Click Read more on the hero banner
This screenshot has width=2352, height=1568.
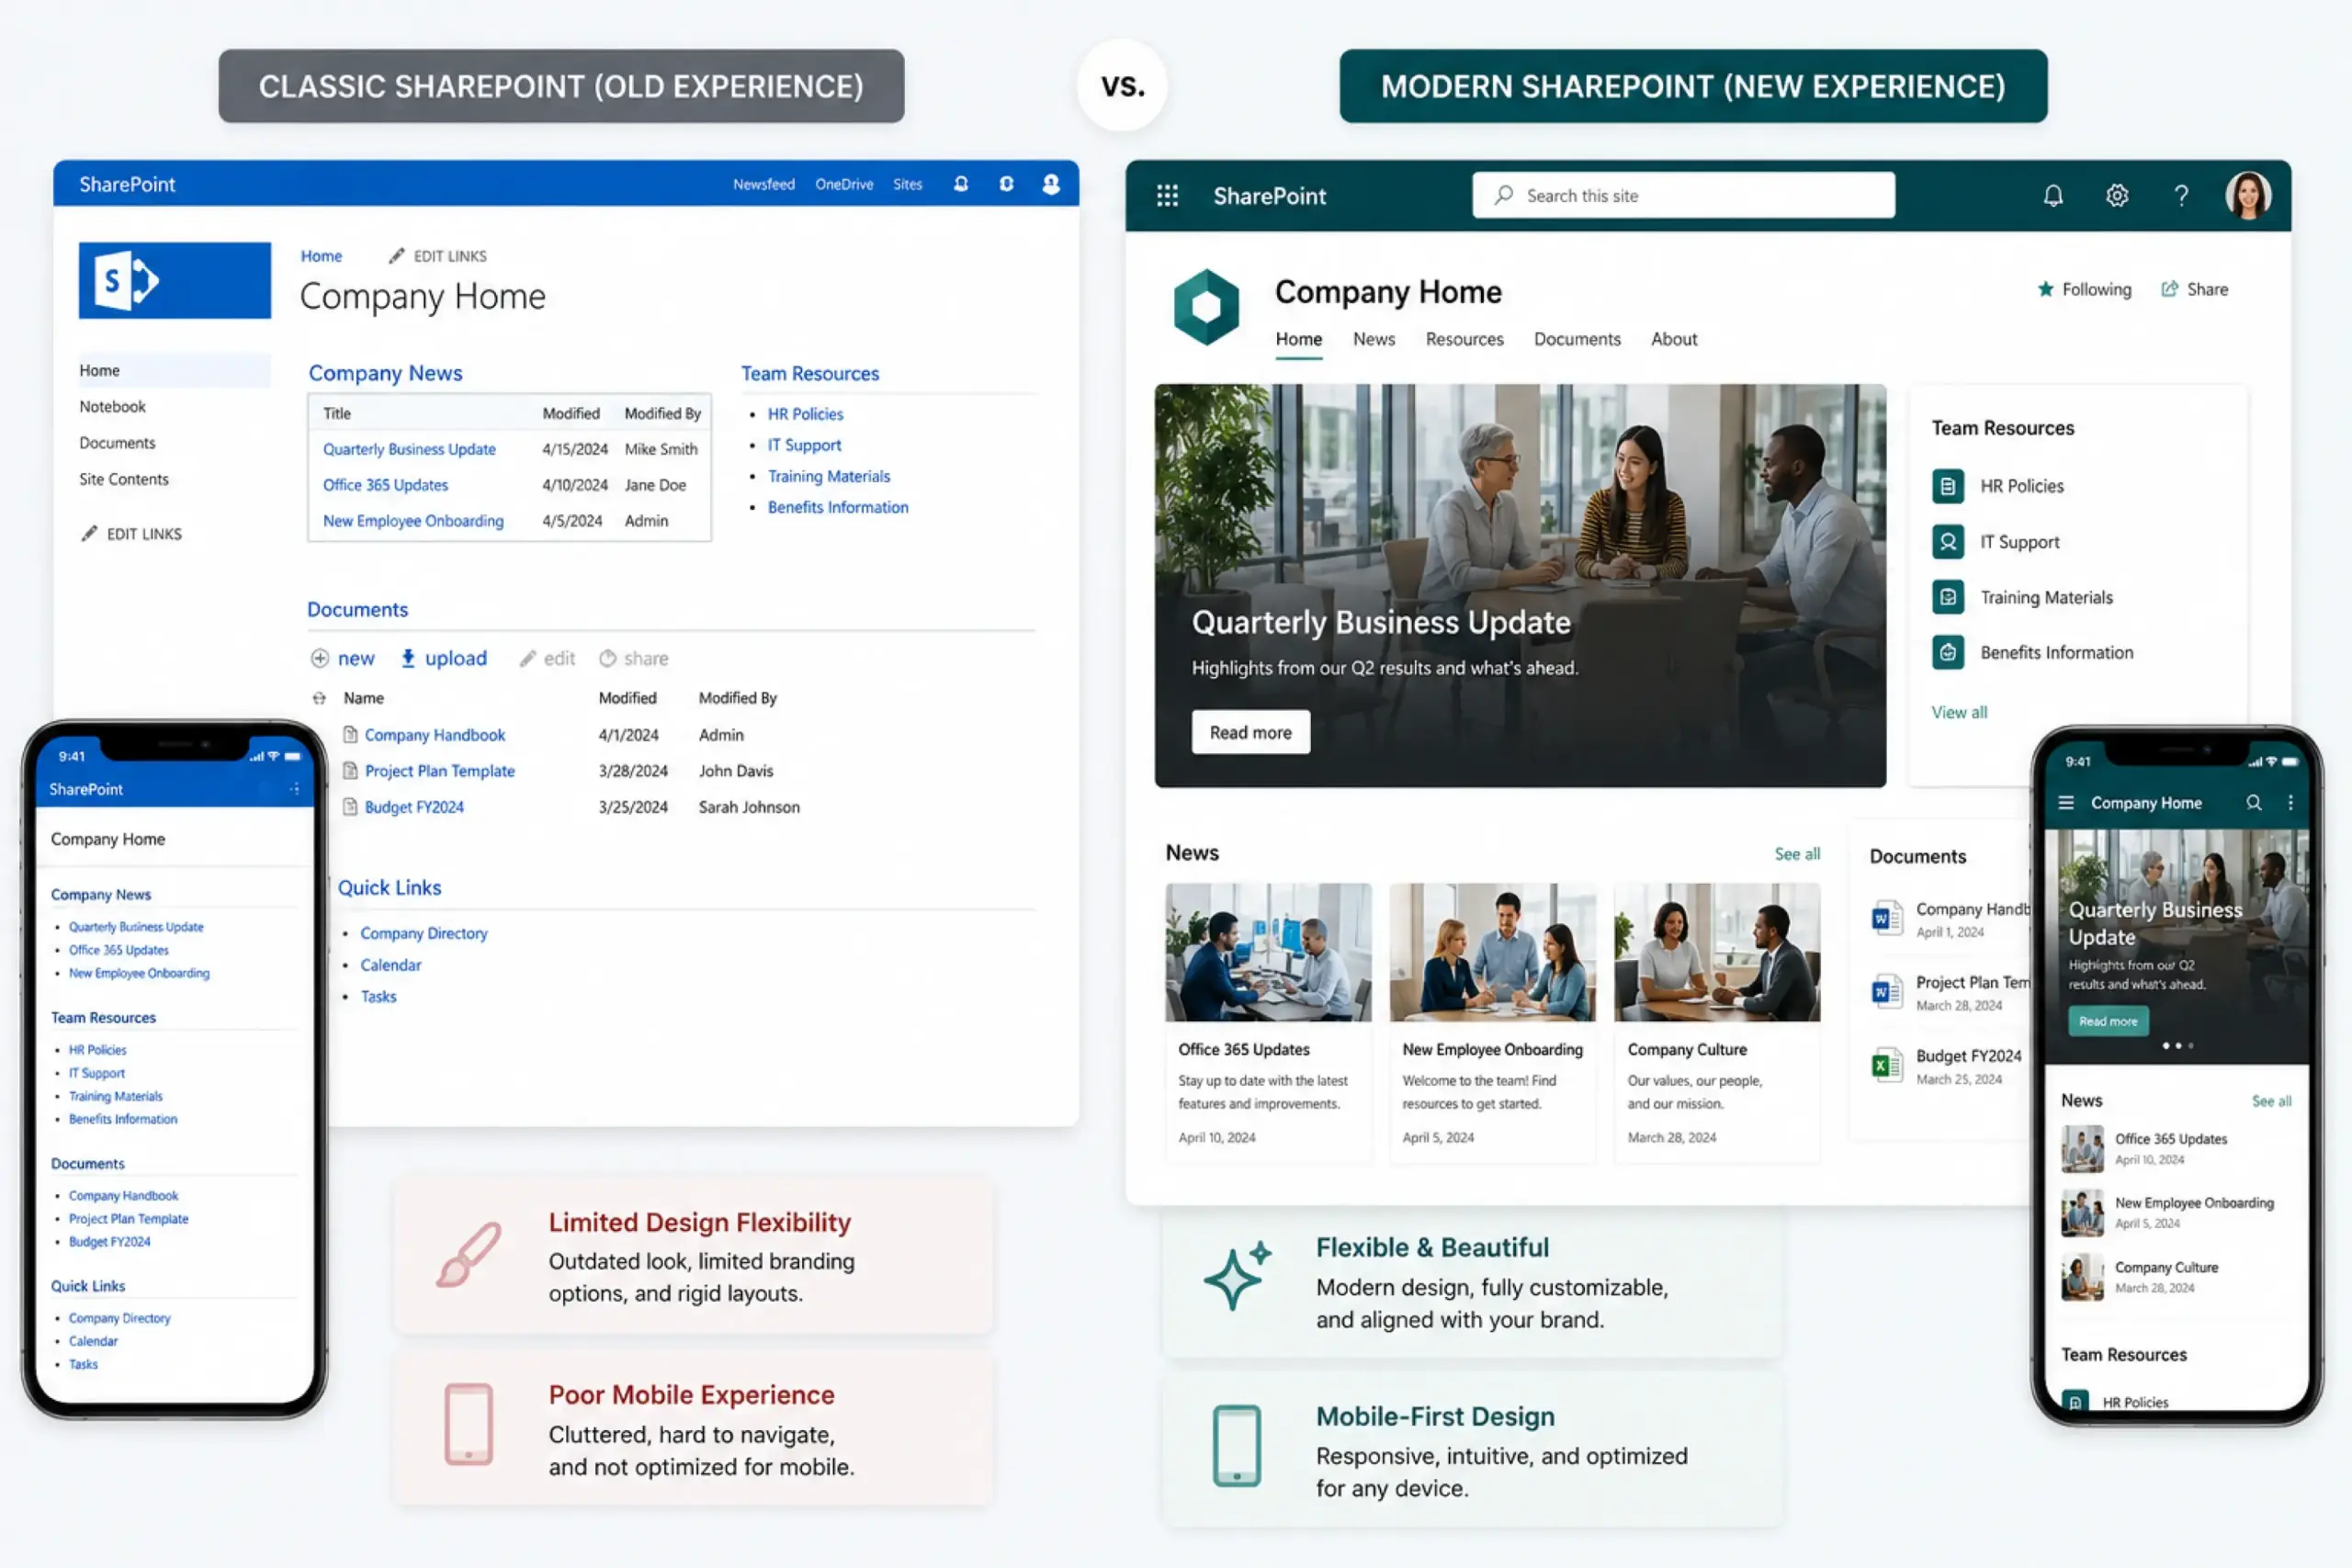(1250, 732)
